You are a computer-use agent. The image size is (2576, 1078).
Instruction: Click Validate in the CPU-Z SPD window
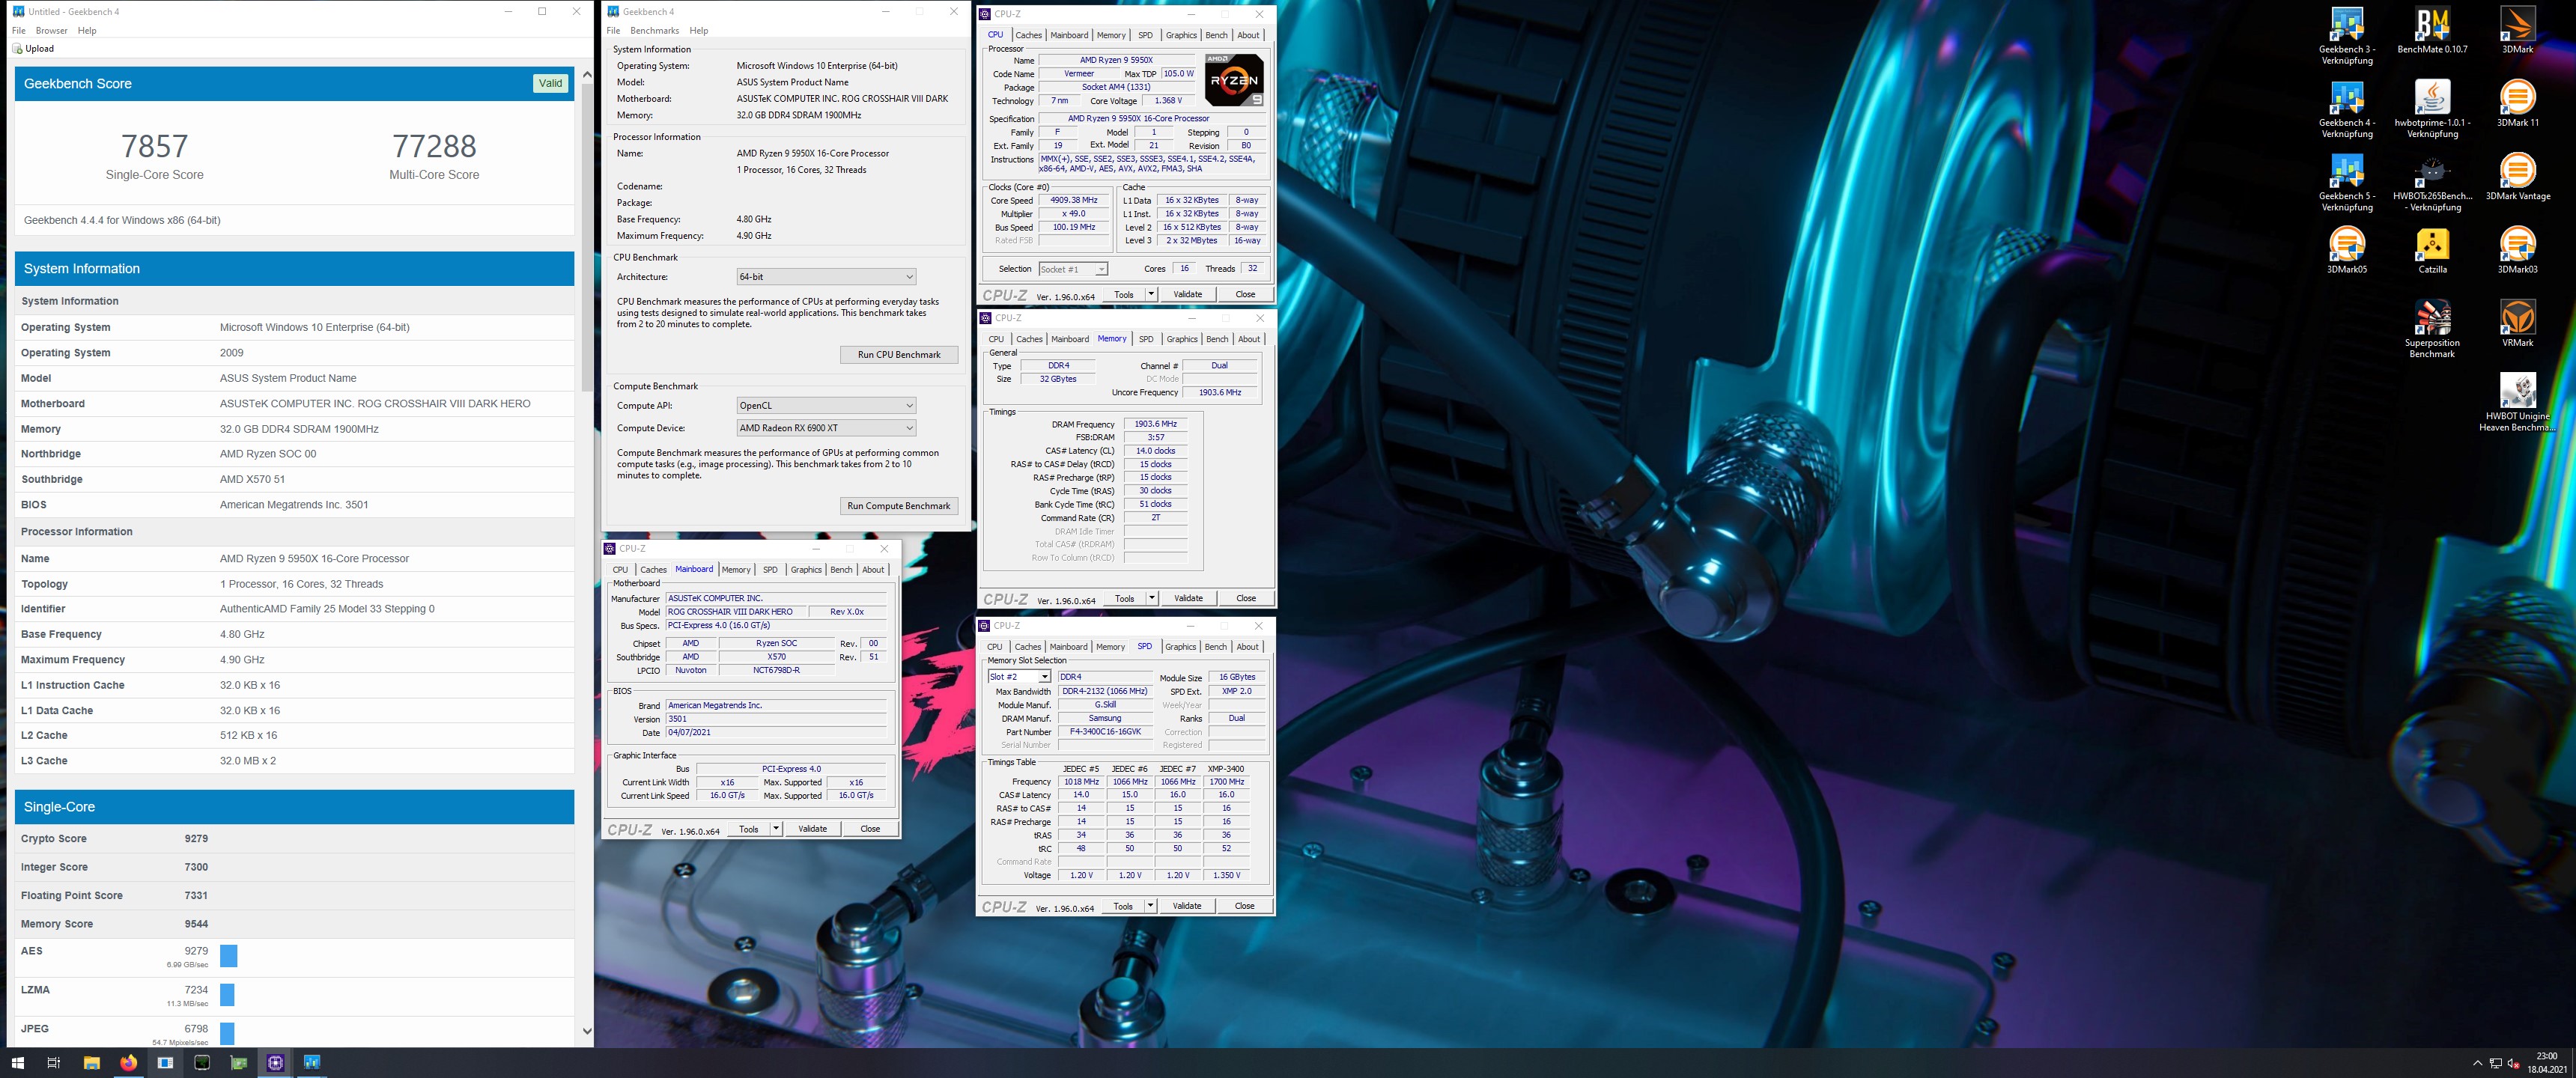point(1186,906)
